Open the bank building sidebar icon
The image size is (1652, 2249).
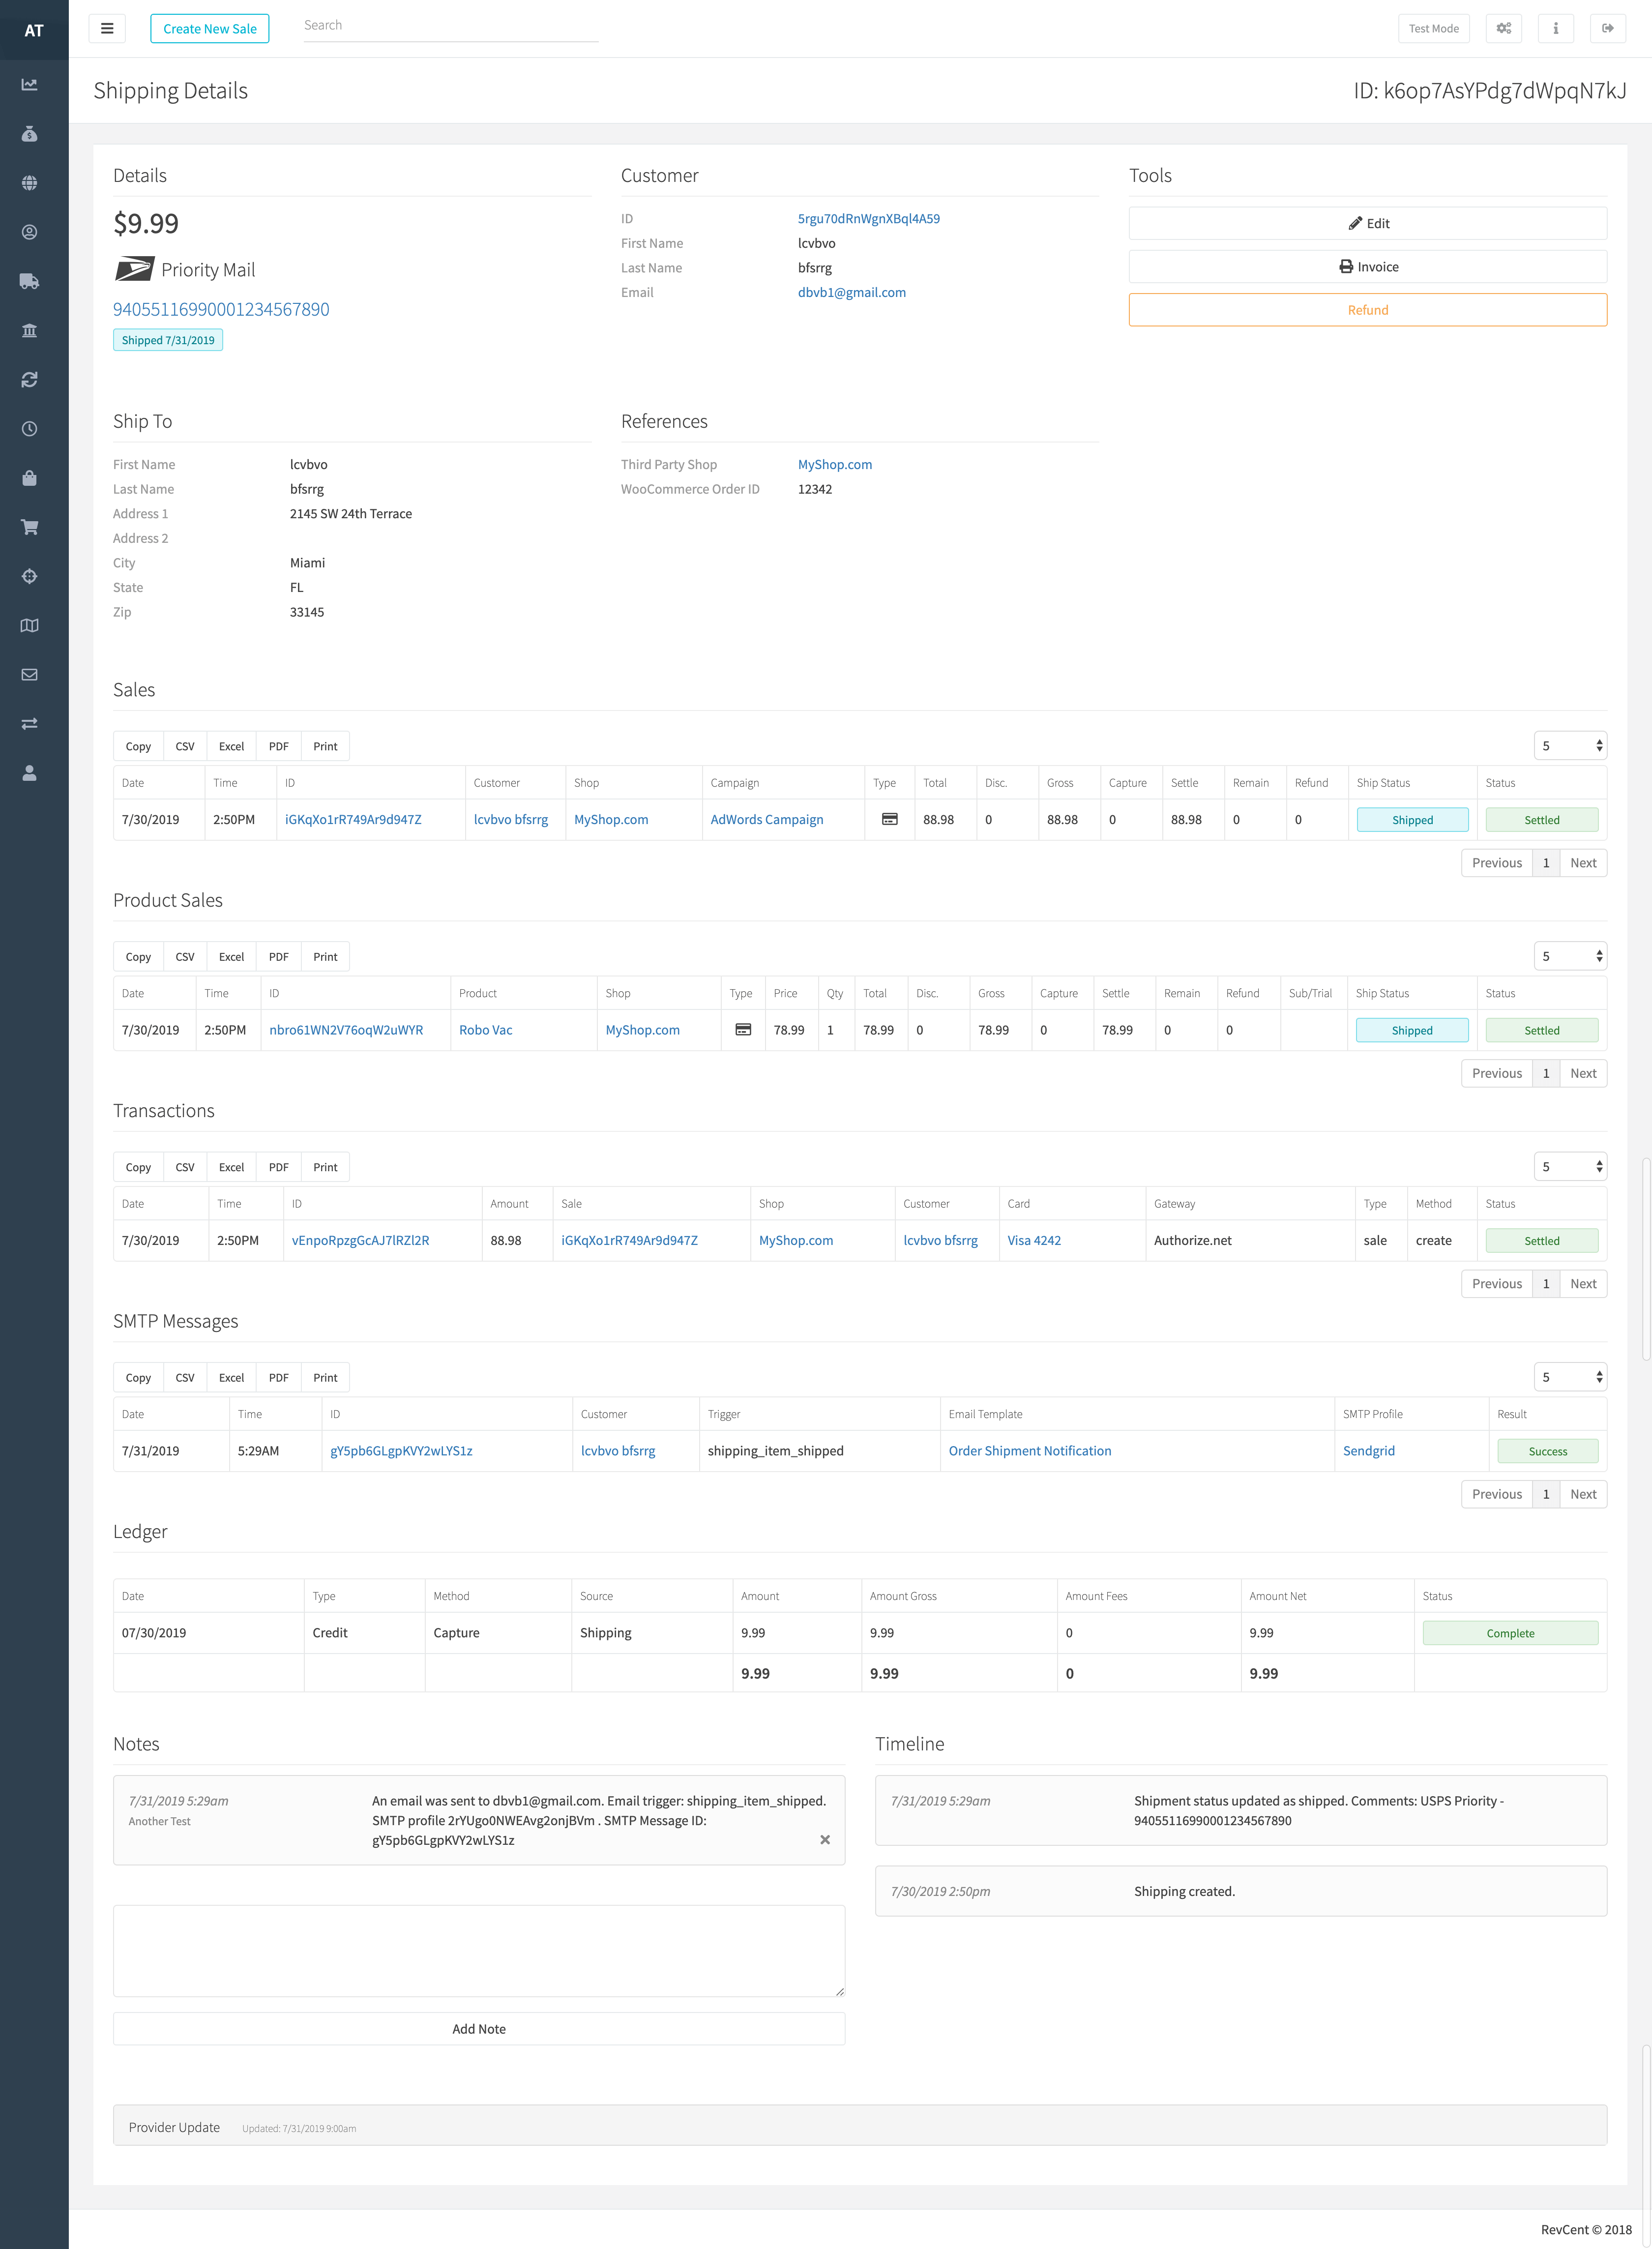coord(30,331)
